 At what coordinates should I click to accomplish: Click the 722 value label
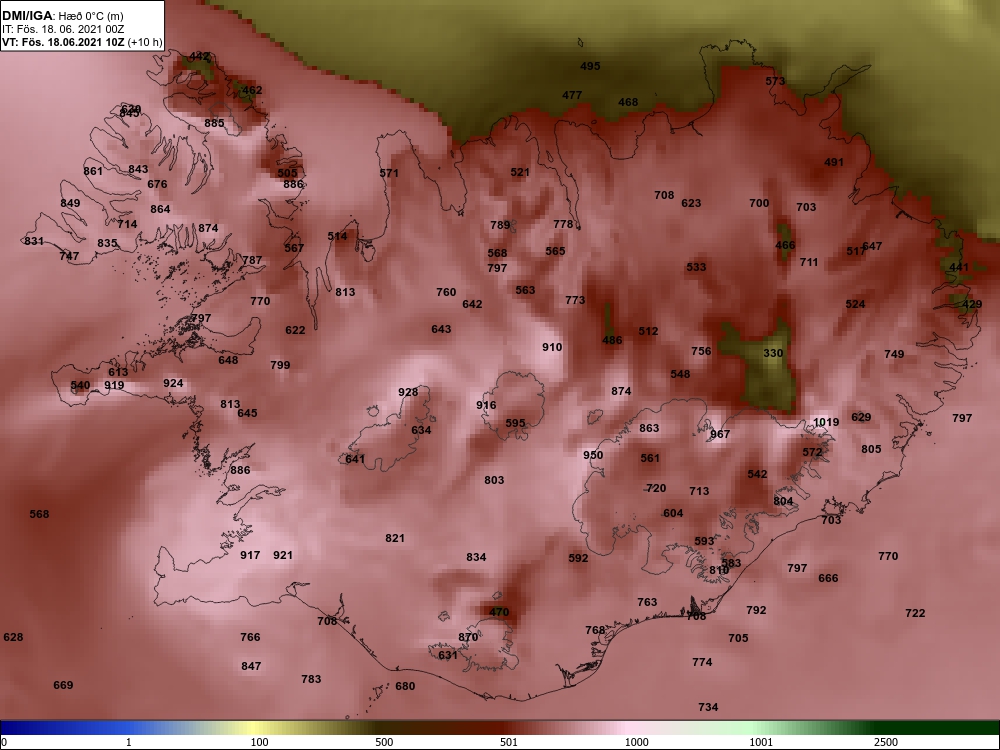click(915, 613)
